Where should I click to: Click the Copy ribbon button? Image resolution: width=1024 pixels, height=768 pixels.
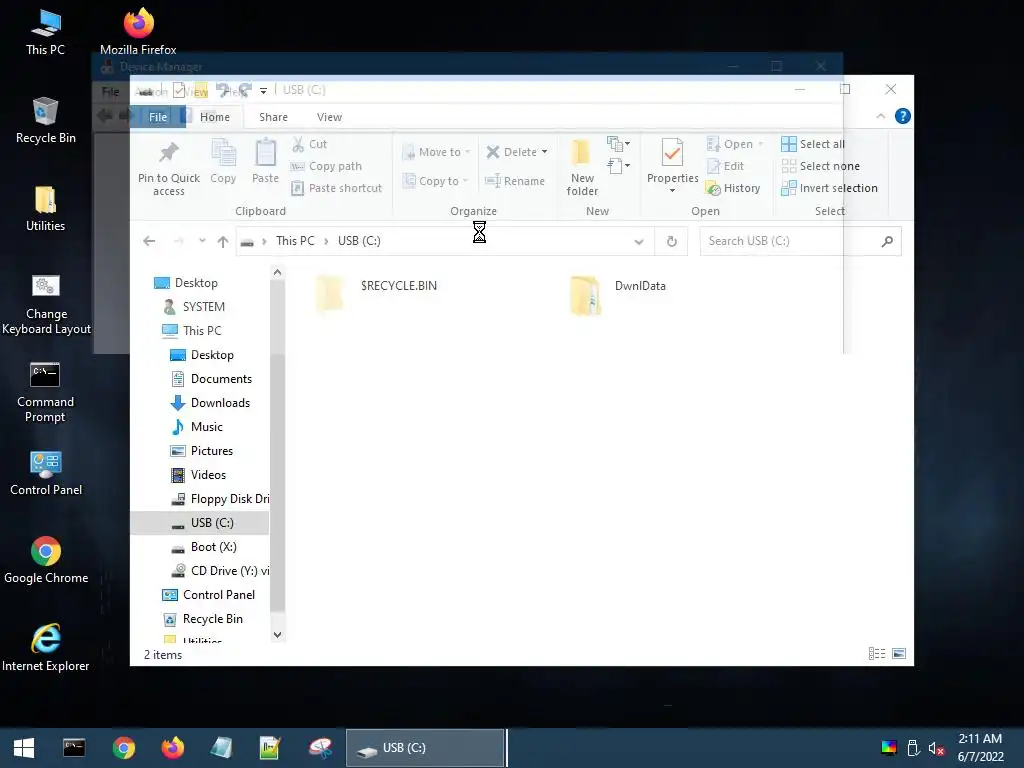pyautogui.click(x=223, y=162)
